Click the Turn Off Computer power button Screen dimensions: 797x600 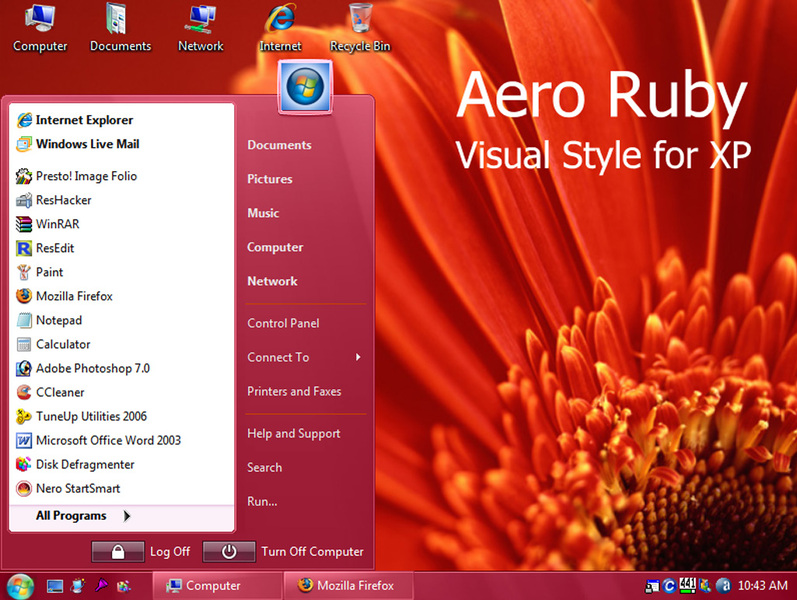(x=229, y=552)
